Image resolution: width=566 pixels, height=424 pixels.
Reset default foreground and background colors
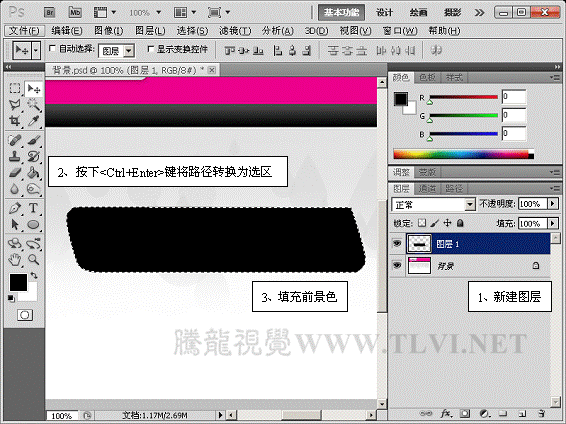pyautogui.click(x=11, y=298)
